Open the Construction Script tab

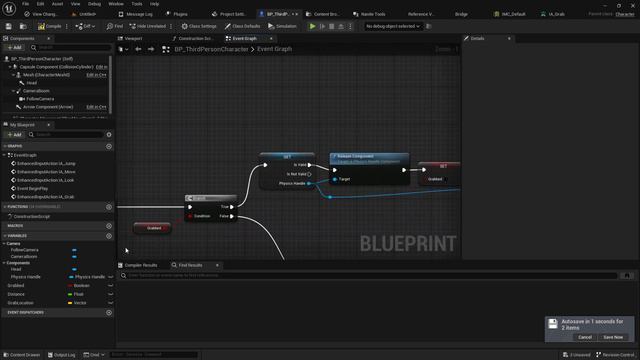click(193, 38)
